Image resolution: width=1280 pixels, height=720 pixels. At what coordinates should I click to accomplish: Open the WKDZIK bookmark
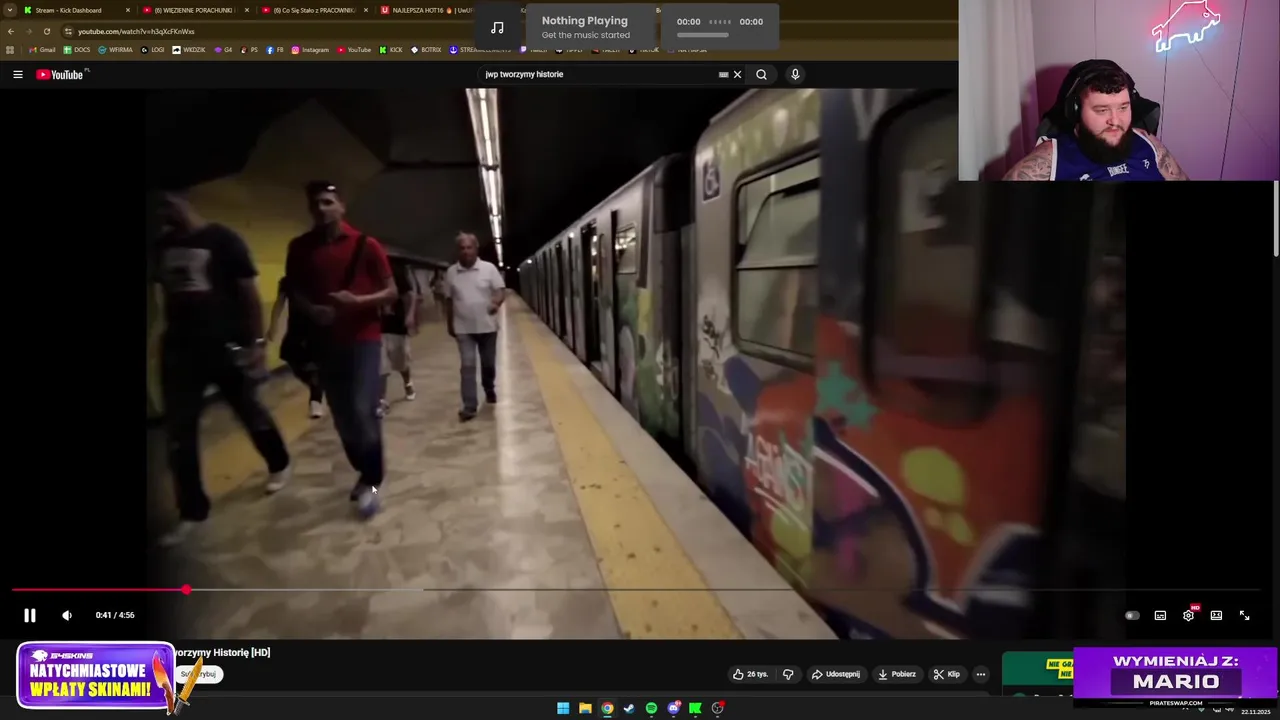coord(189,49)
